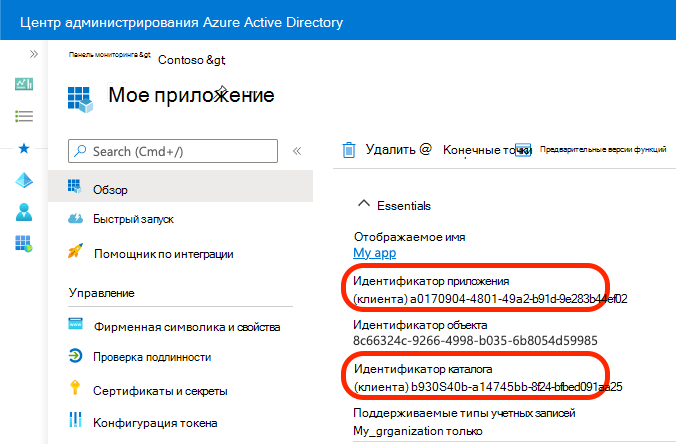Click the rocket icon for integration assistant

[75, 250]
